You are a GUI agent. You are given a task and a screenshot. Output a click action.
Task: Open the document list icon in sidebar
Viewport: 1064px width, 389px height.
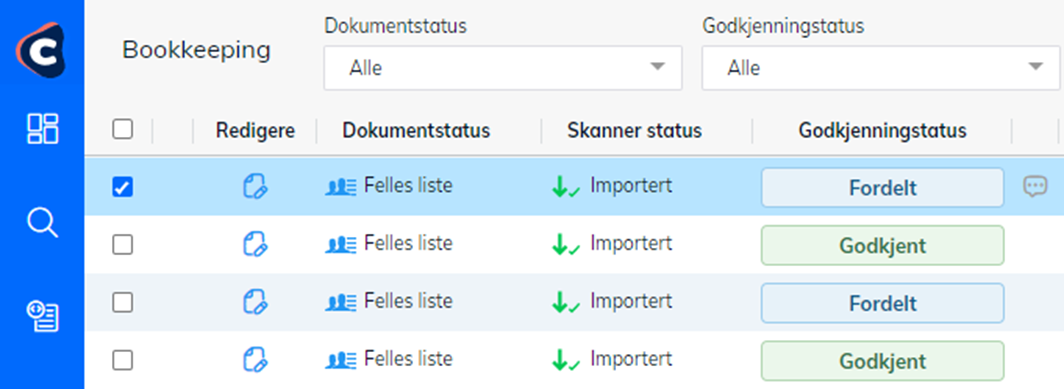tap(42, 316)
